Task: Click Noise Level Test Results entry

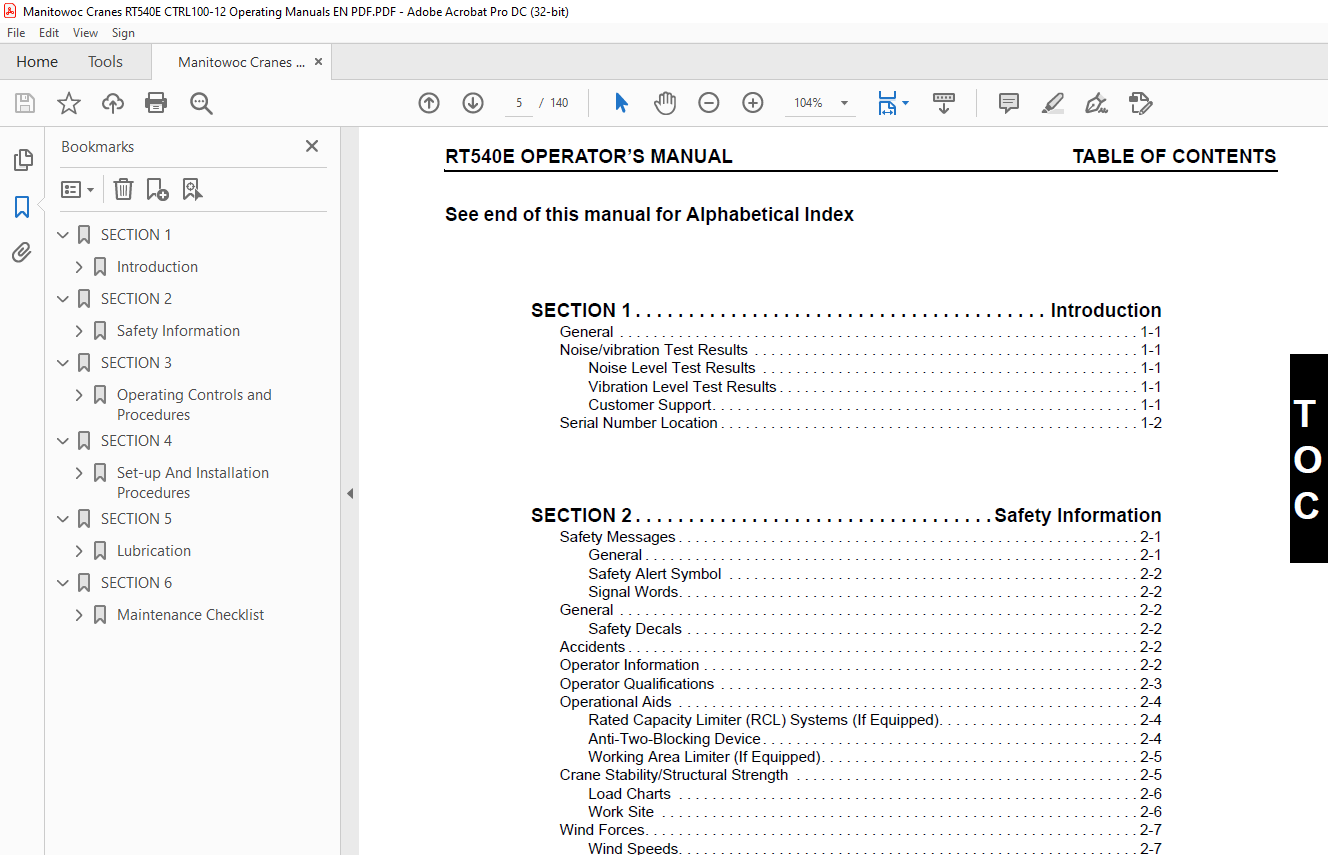Action: point(672,368)
